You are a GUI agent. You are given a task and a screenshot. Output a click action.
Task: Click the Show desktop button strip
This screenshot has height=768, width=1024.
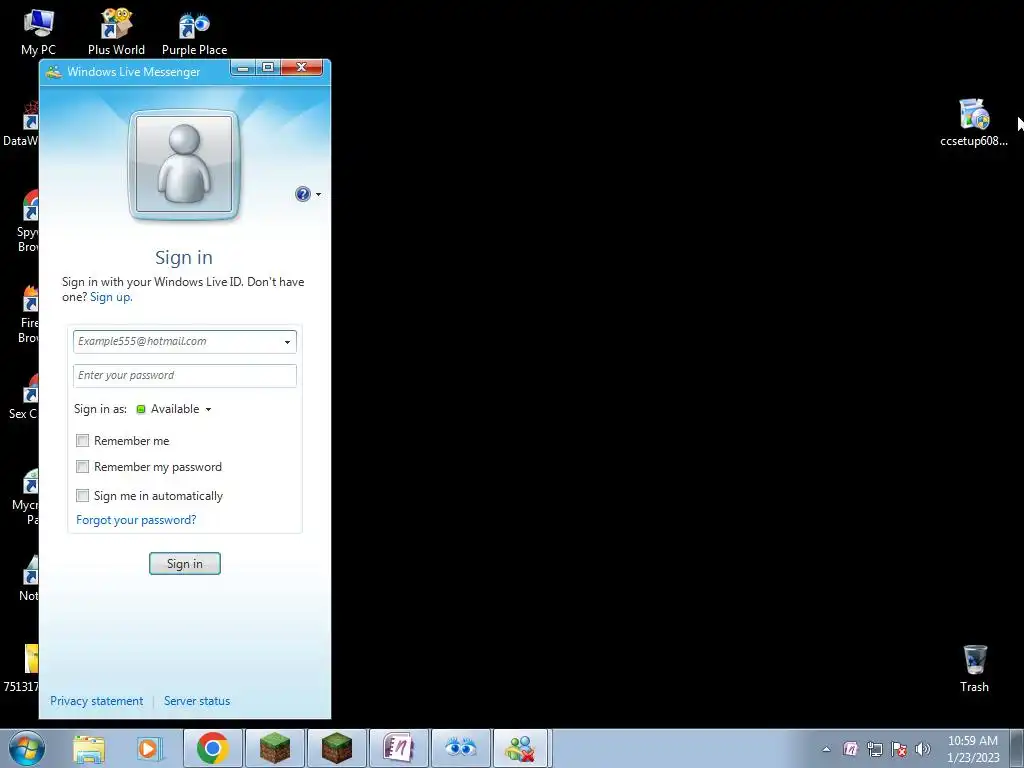point(1016,749)
